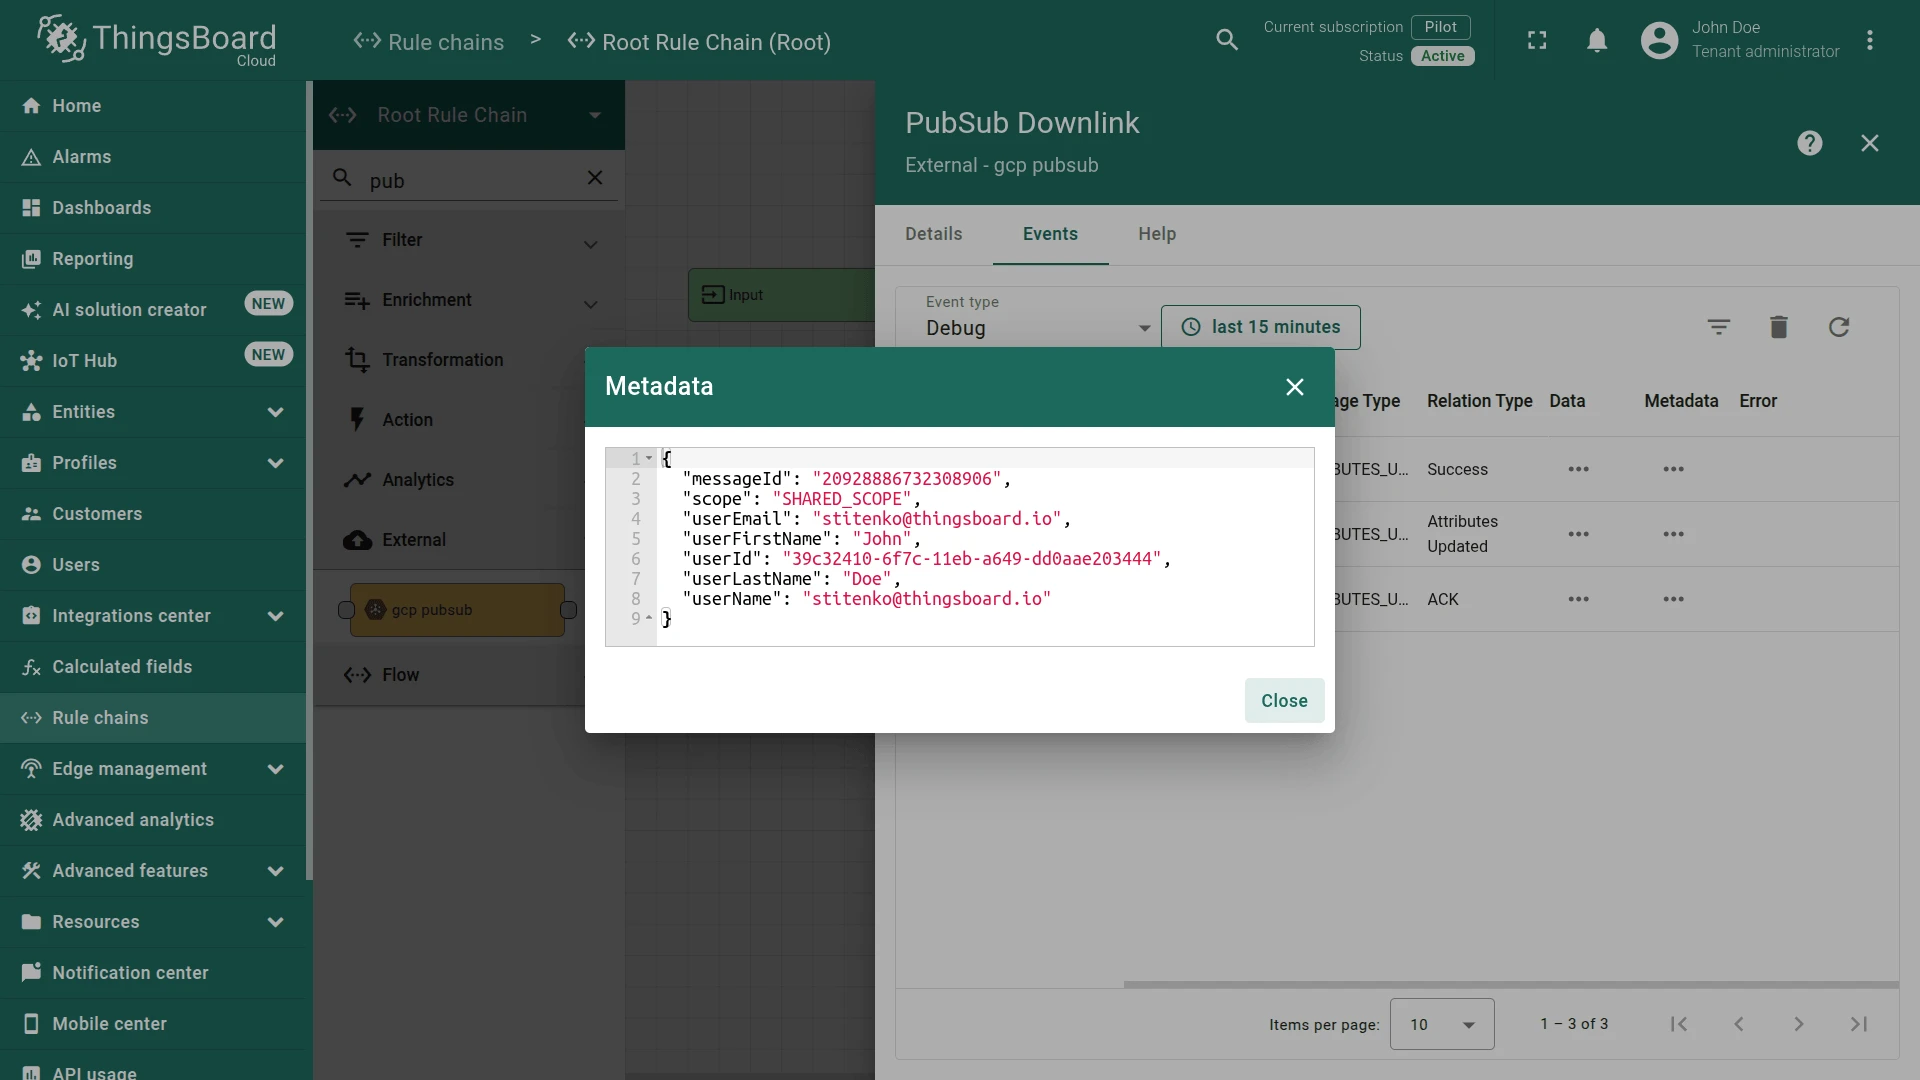The width and height of the screenshot is (1920, 1080).
Task: Switch to the Events tab
Action: point(1050,234)
